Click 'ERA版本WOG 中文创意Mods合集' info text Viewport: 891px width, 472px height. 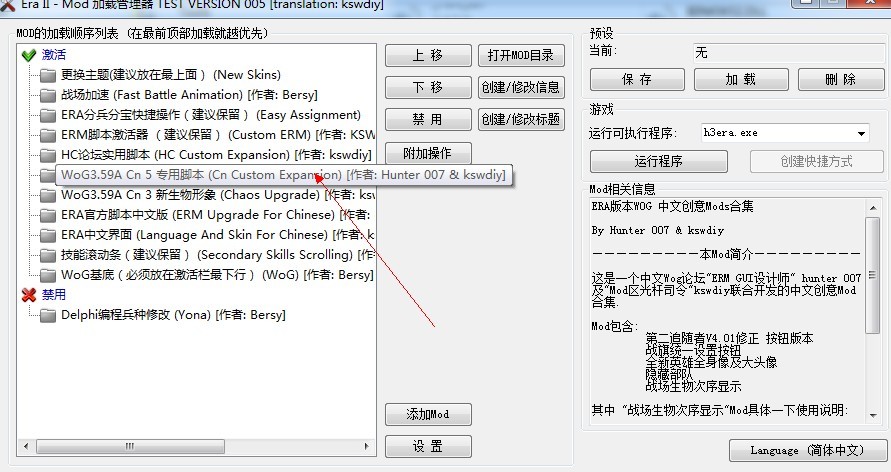[x=672, y=206]
